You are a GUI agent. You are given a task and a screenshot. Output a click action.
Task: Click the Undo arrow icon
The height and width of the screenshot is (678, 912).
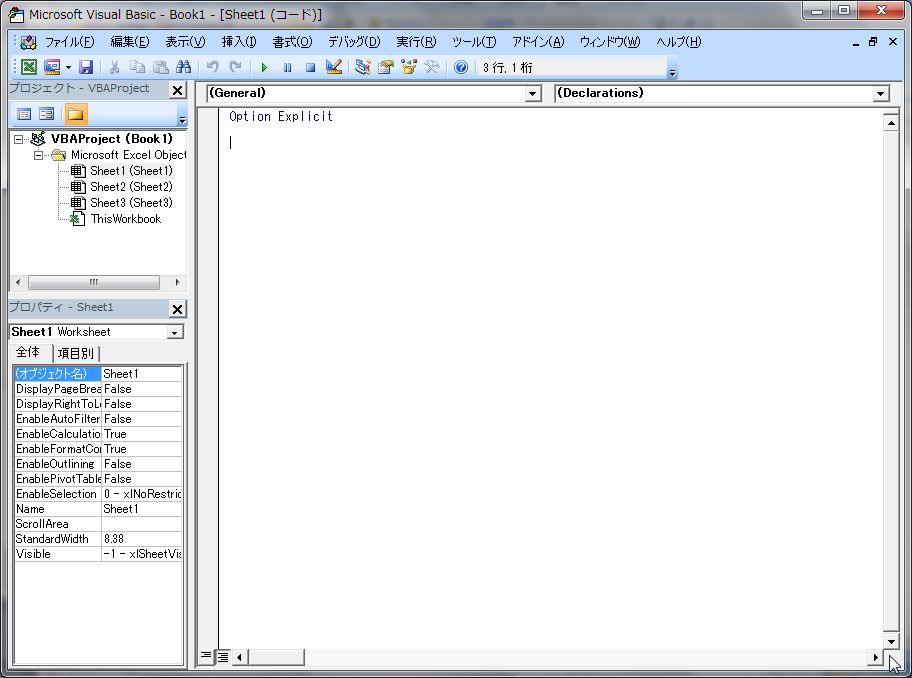(x=212, y=67)
